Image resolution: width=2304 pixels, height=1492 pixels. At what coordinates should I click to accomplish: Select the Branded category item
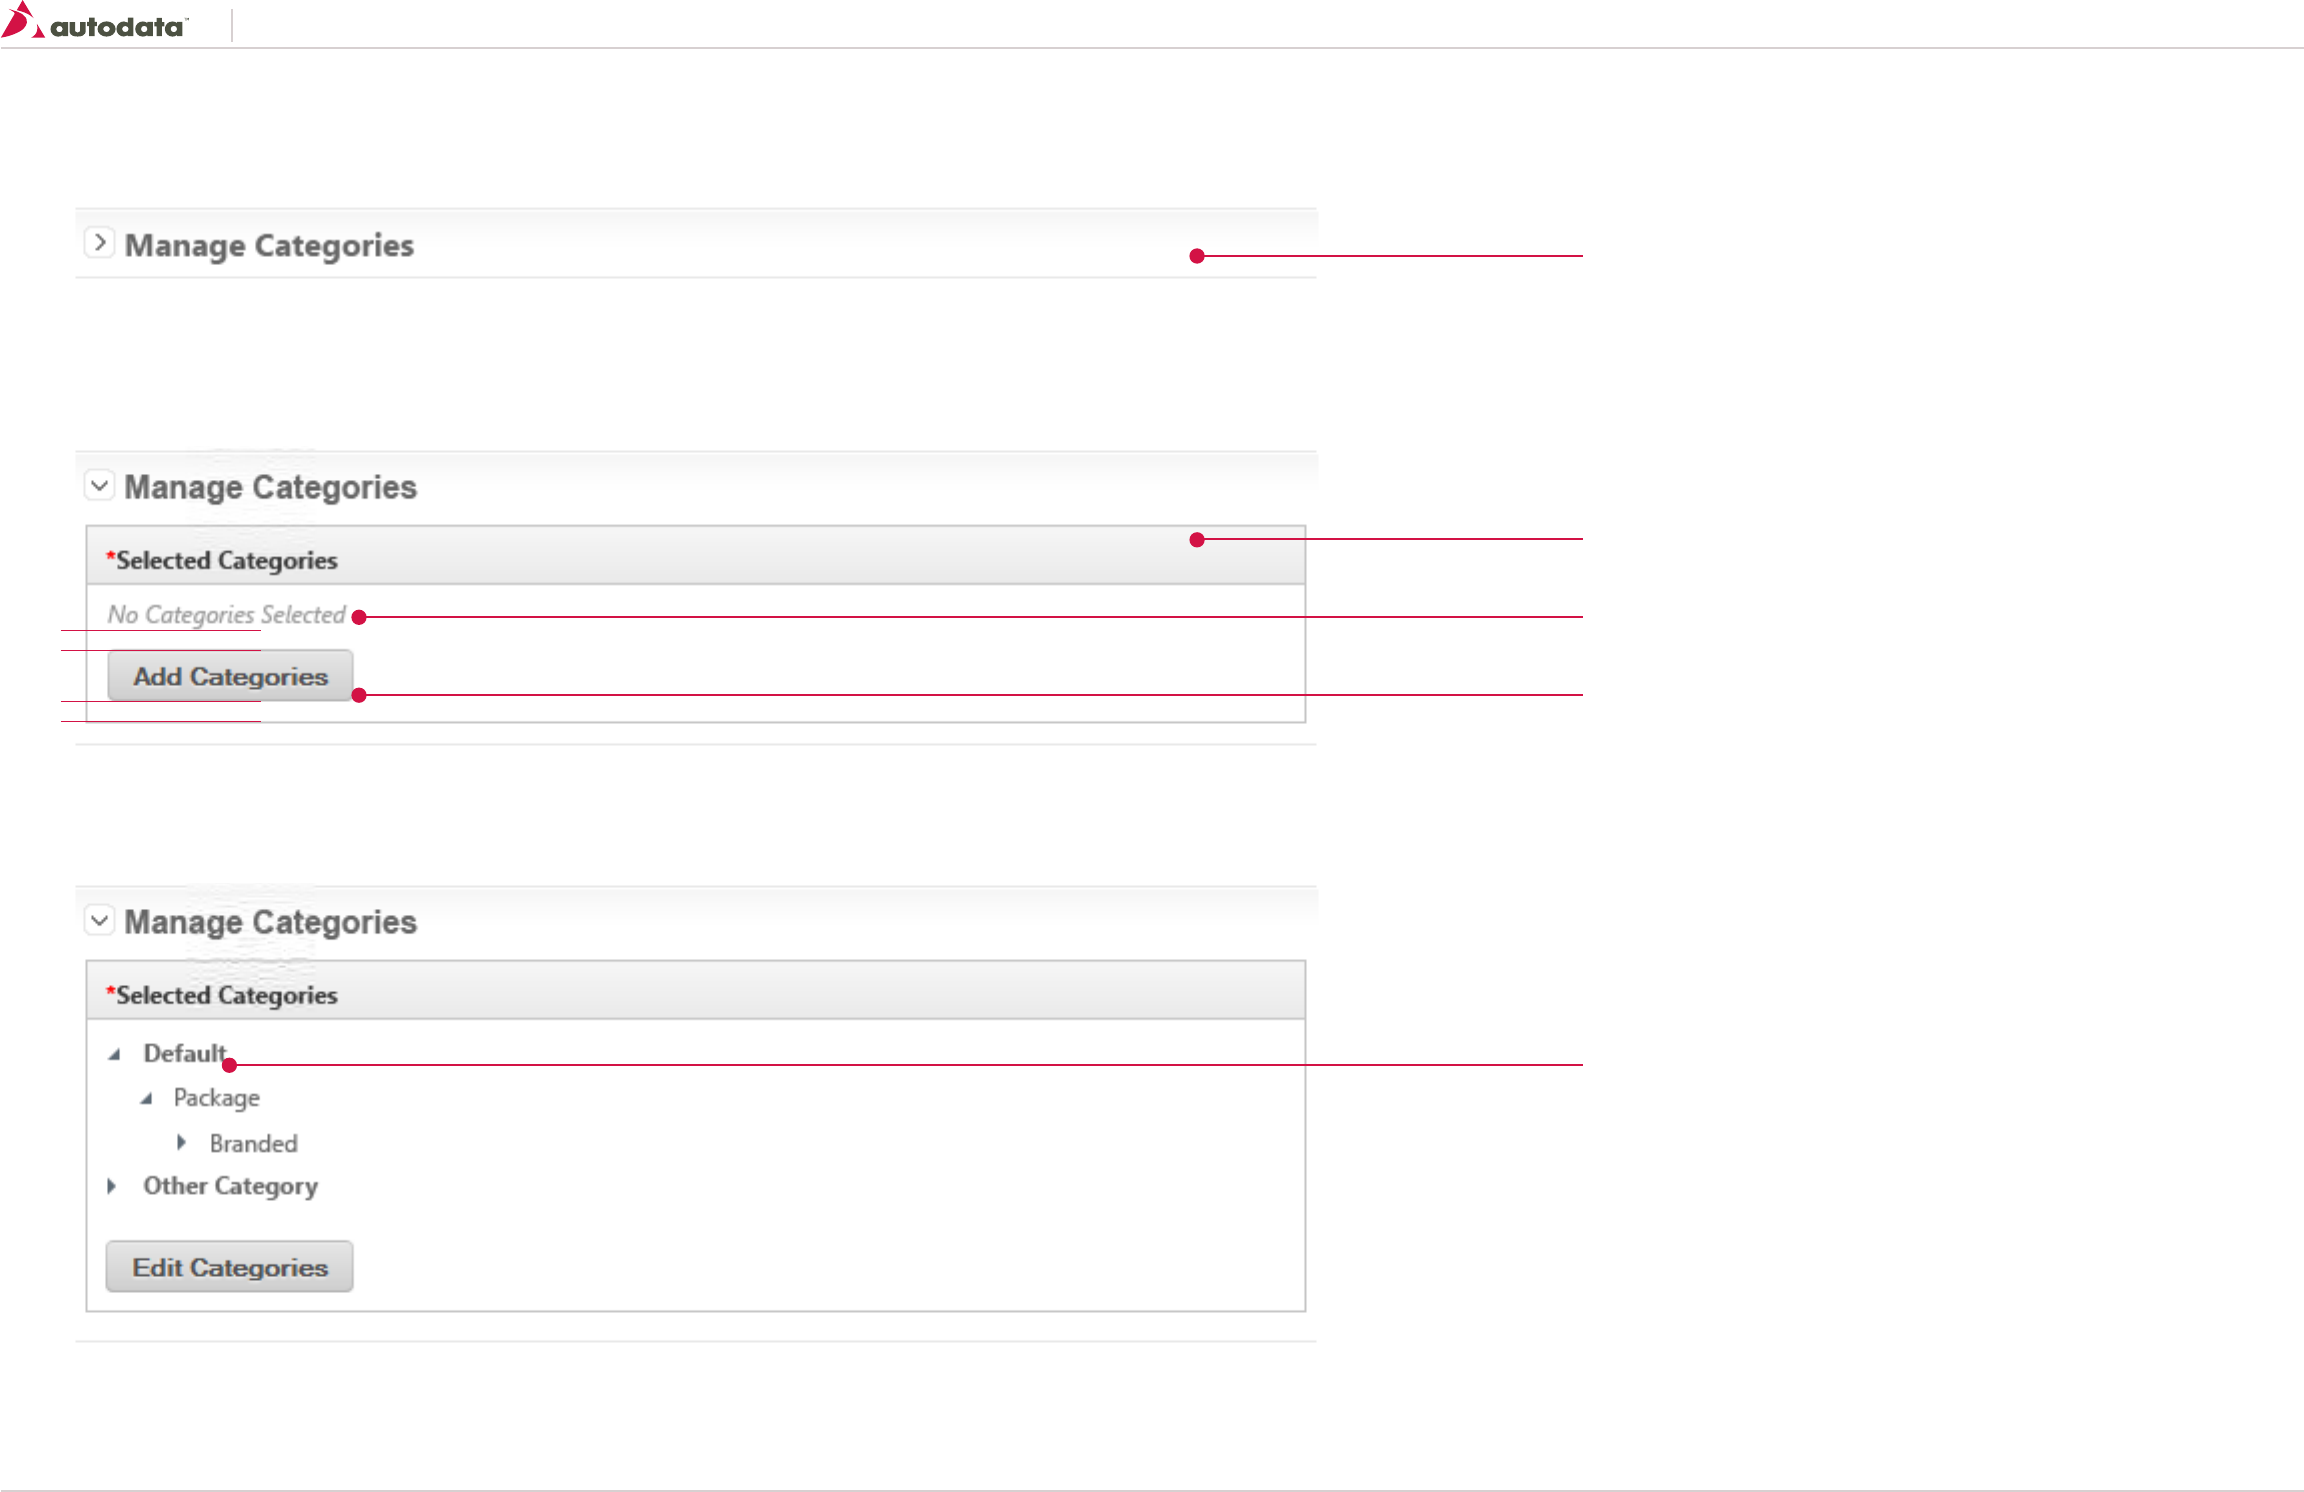pyautogui.click(x=253, y=1143)
